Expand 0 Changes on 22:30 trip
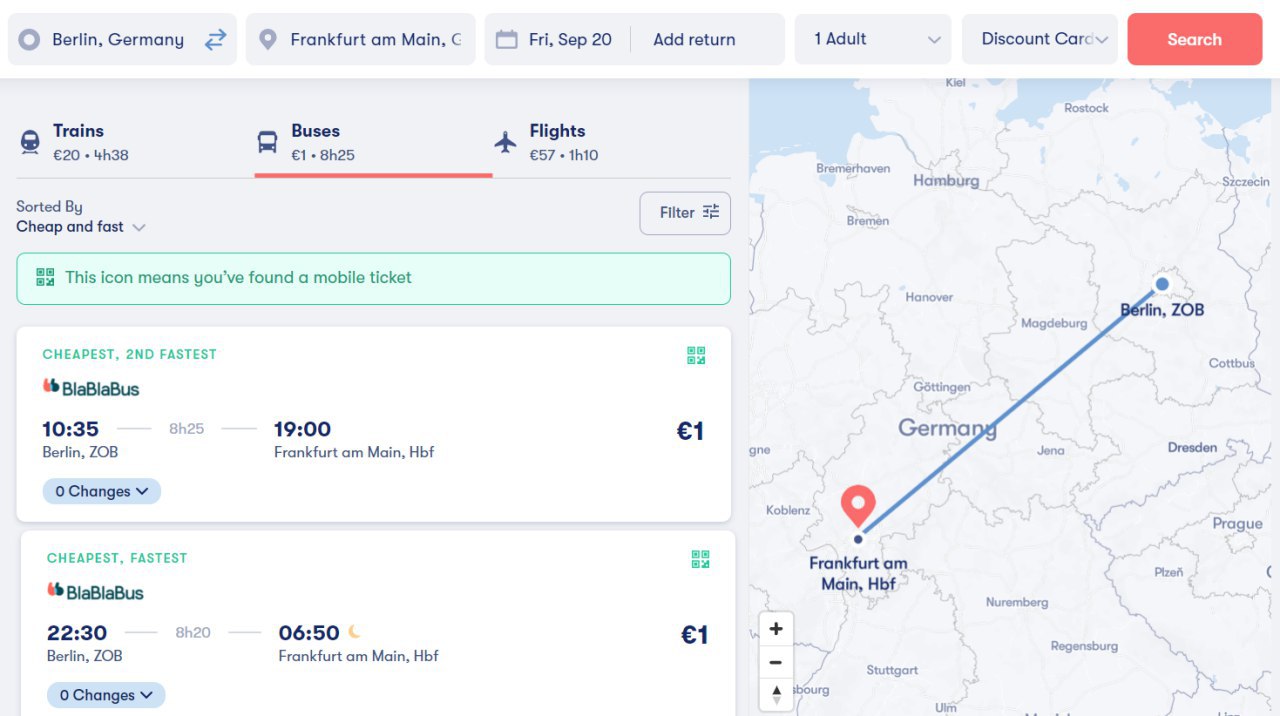 tap(106, 695)
